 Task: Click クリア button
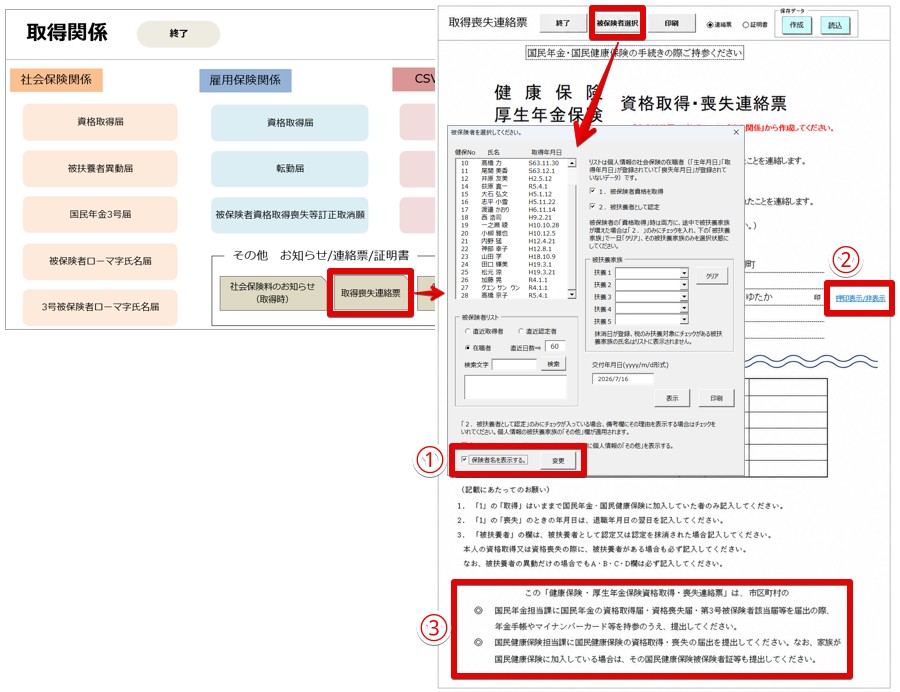click(712, 276)
